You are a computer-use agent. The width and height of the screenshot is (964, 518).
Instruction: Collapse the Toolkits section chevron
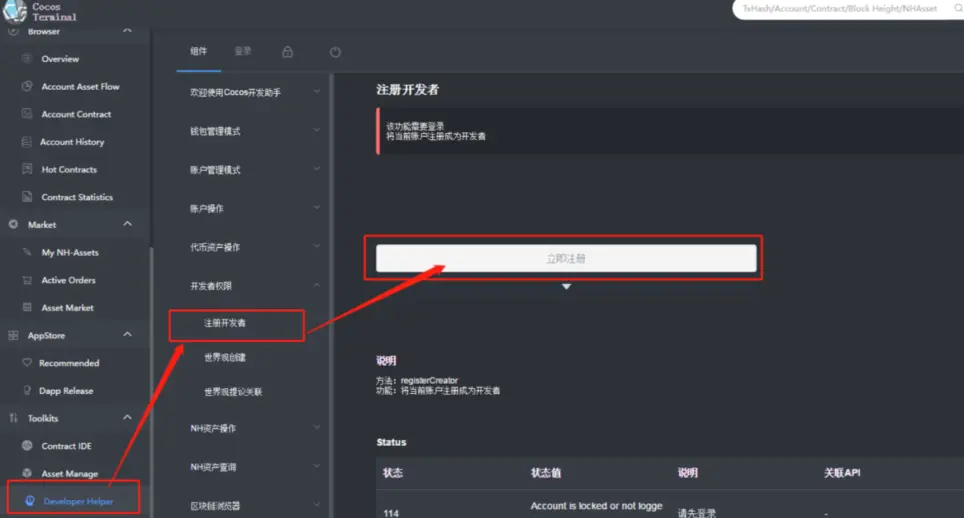coord(127,417)
